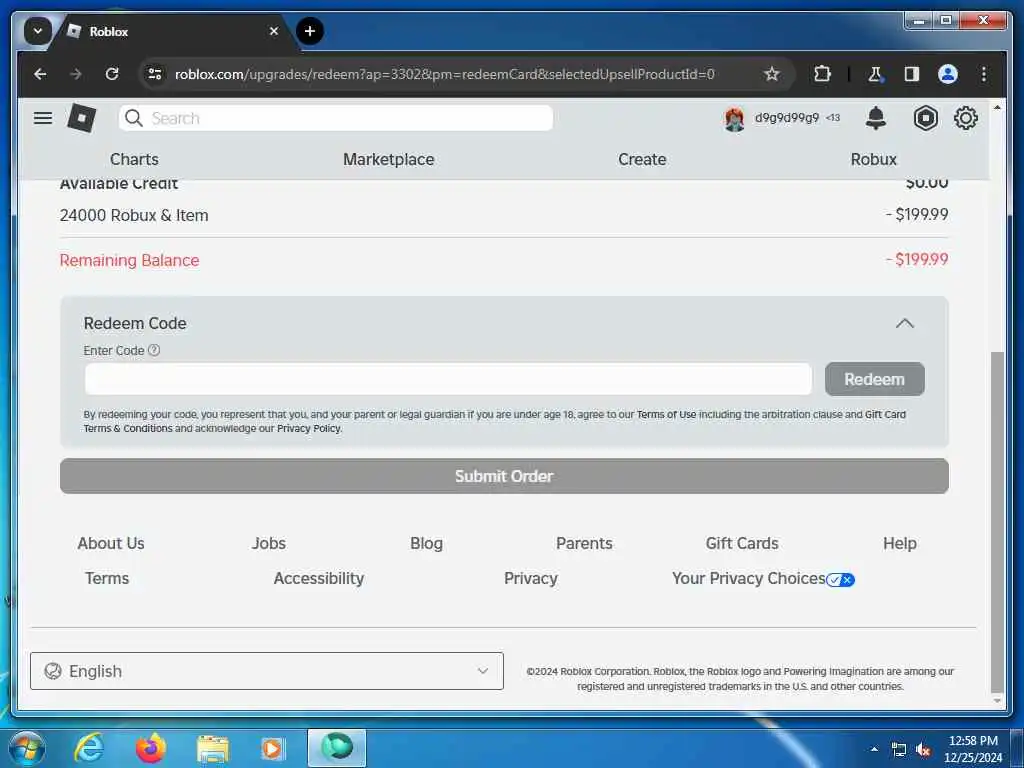Click the muted volume tray icon

[x=923, y=750]
